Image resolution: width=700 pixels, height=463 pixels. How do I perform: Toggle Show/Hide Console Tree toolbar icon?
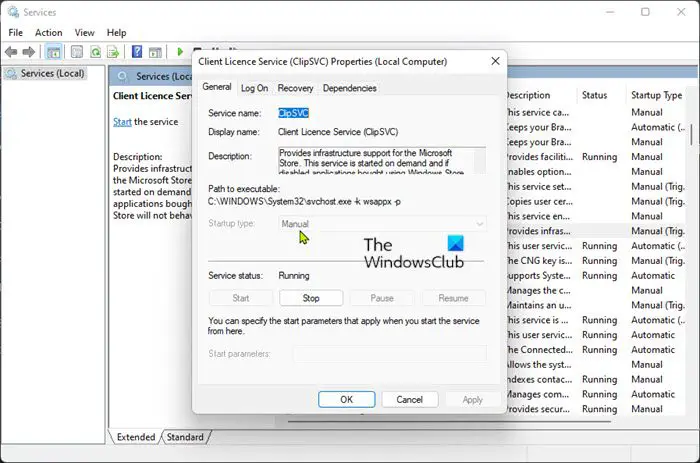click(54, 52)
